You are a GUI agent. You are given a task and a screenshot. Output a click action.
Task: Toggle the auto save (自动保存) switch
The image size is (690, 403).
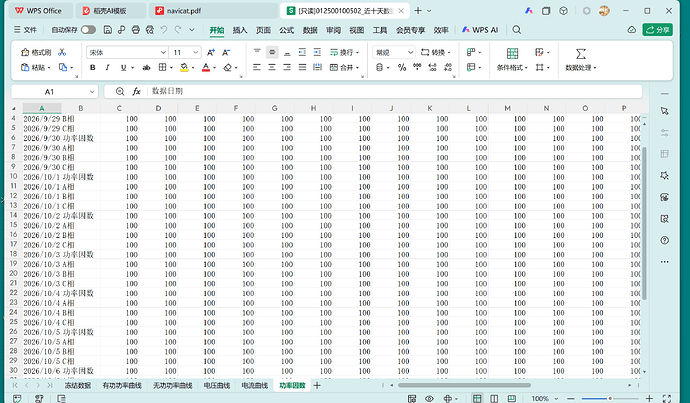pyautogui.click(x=88, y=29)
